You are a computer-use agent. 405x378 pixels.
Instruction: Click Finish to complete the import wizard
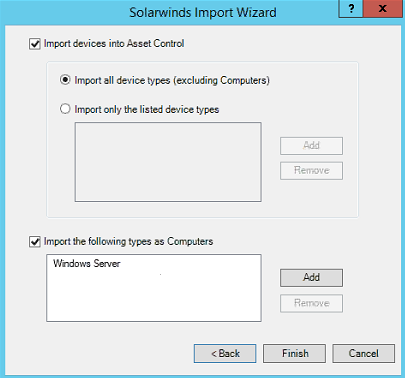coord(294,353)
